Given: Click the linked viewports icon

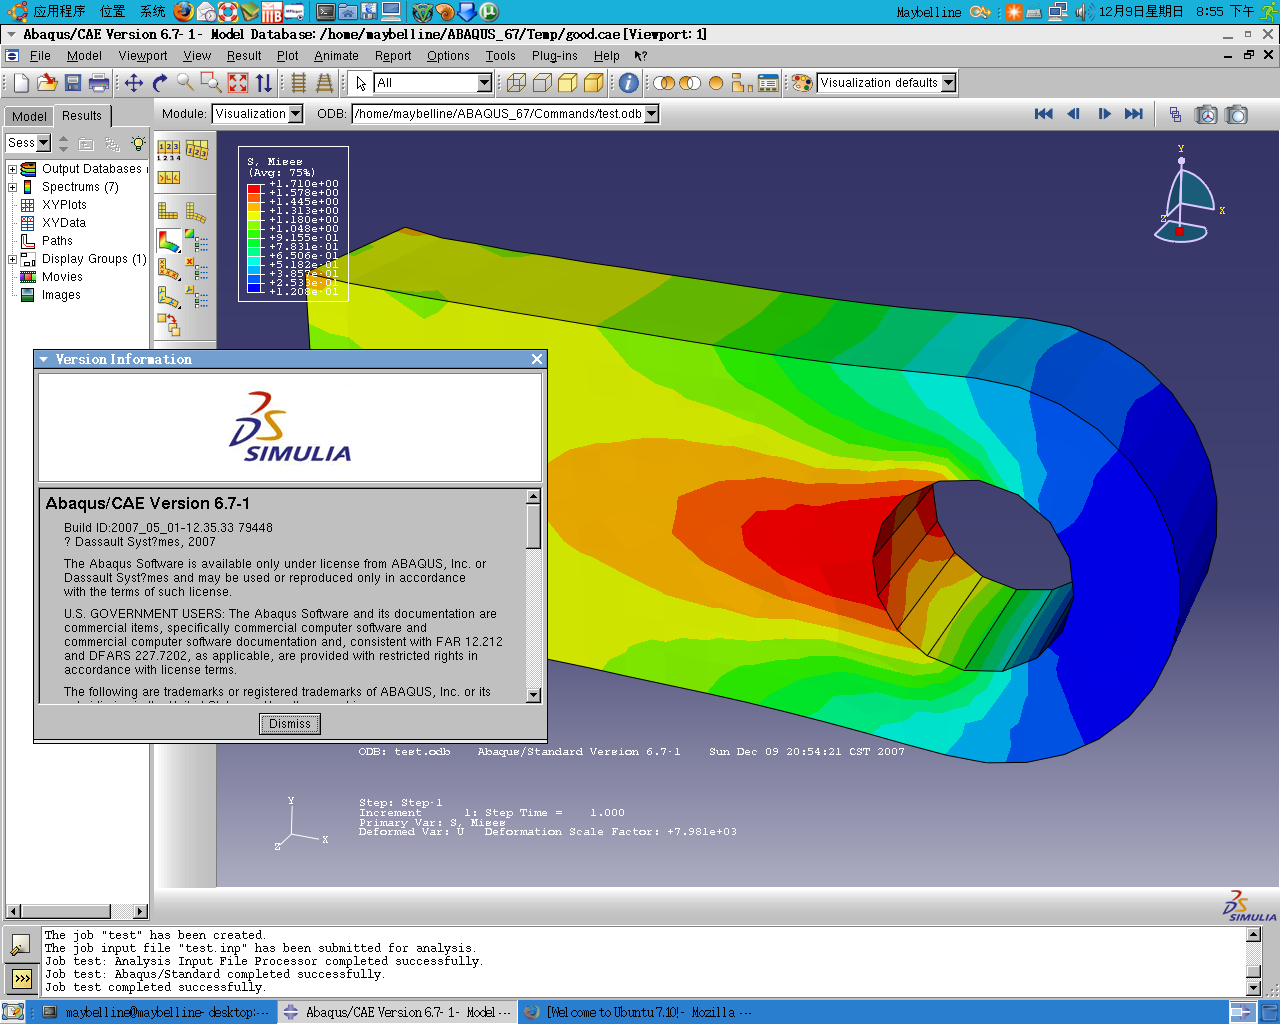Looking at the screenshot, I should click(1175, 115).
